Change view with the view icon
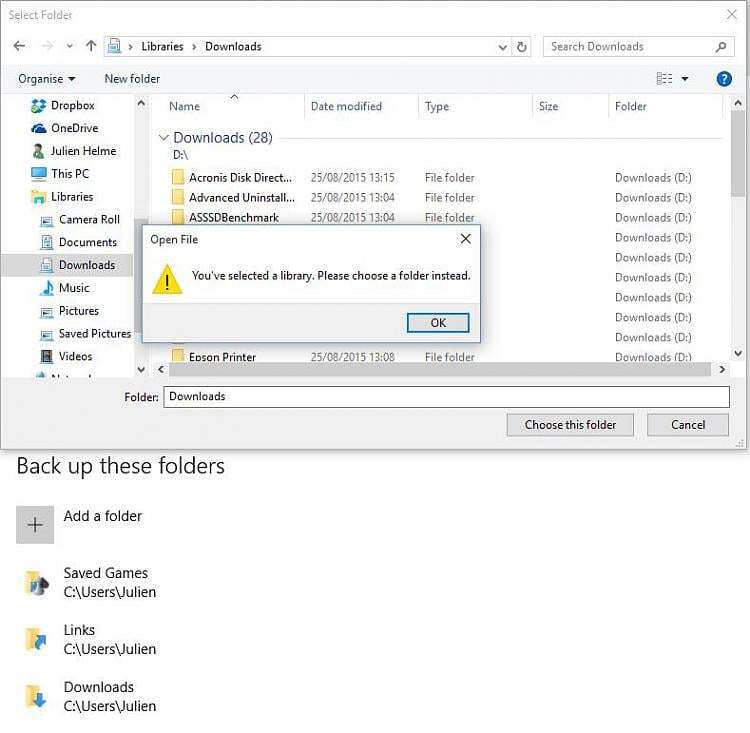 (664, 78)
